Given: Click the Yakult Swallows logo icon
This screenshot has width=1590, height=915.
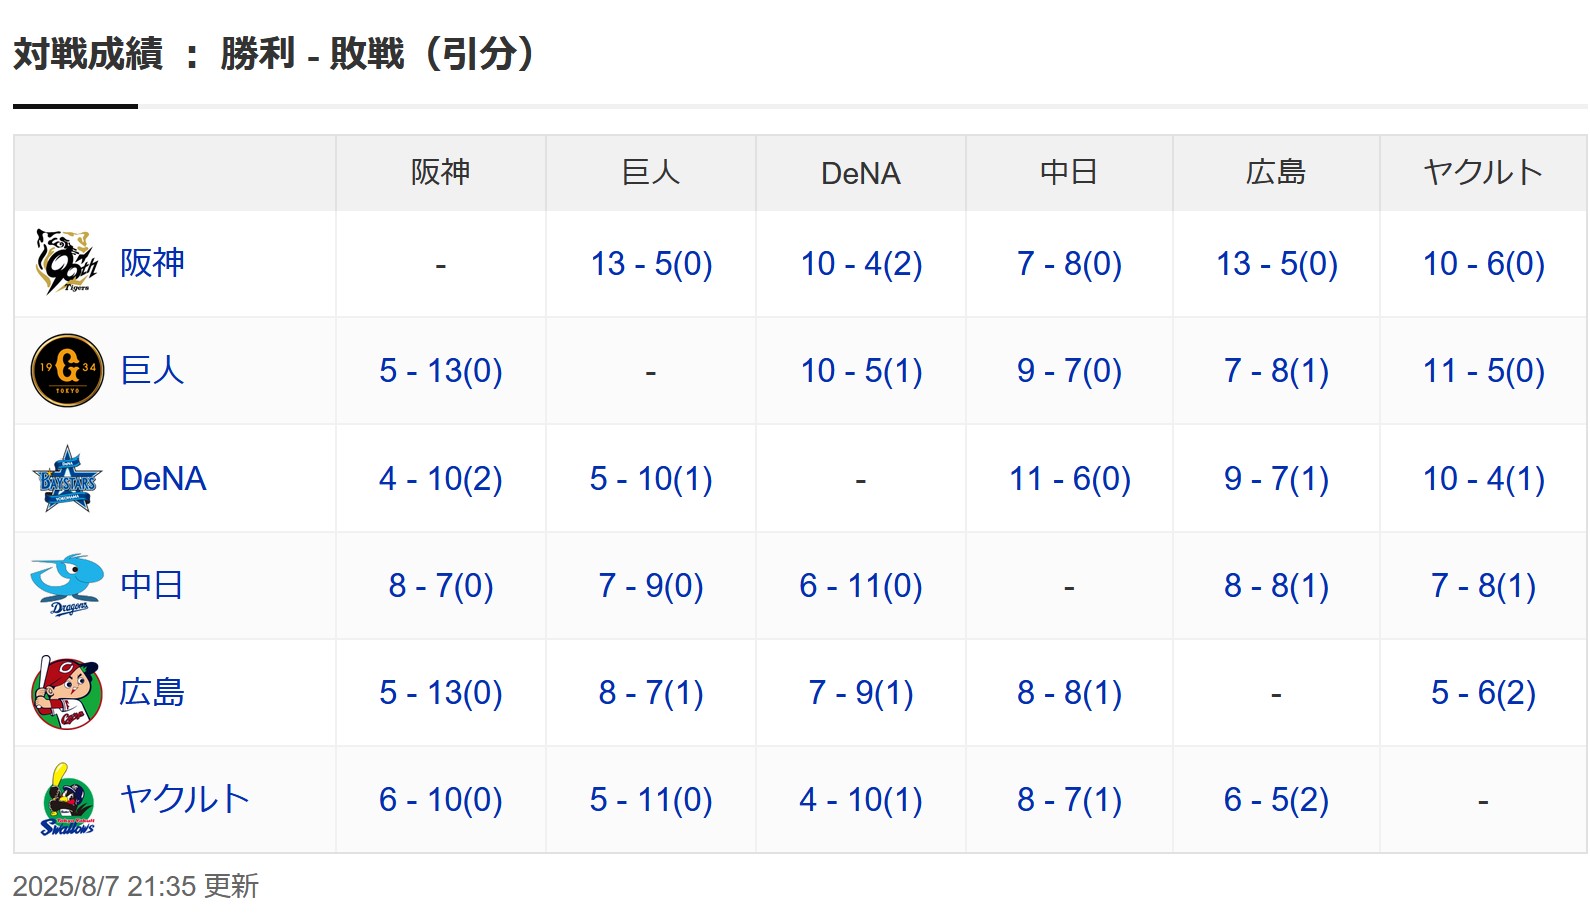Looking at the screenshot, I should click(x=67, y=800).
